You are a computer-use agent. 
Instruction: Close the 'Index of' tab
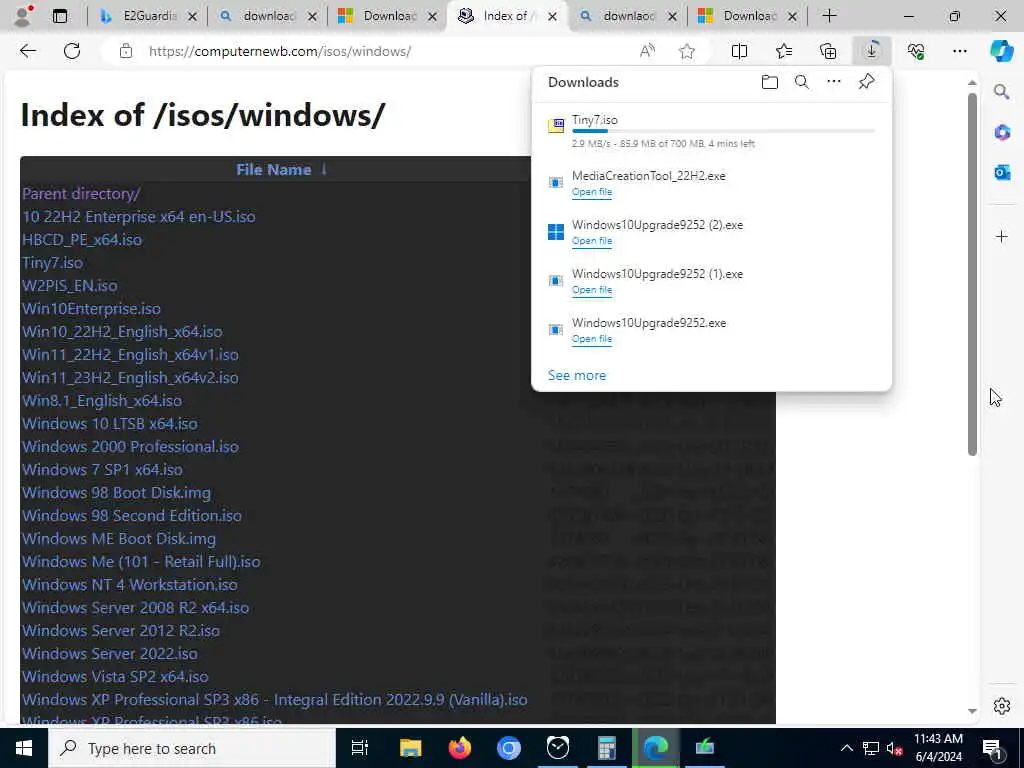[x=552, y=16]
